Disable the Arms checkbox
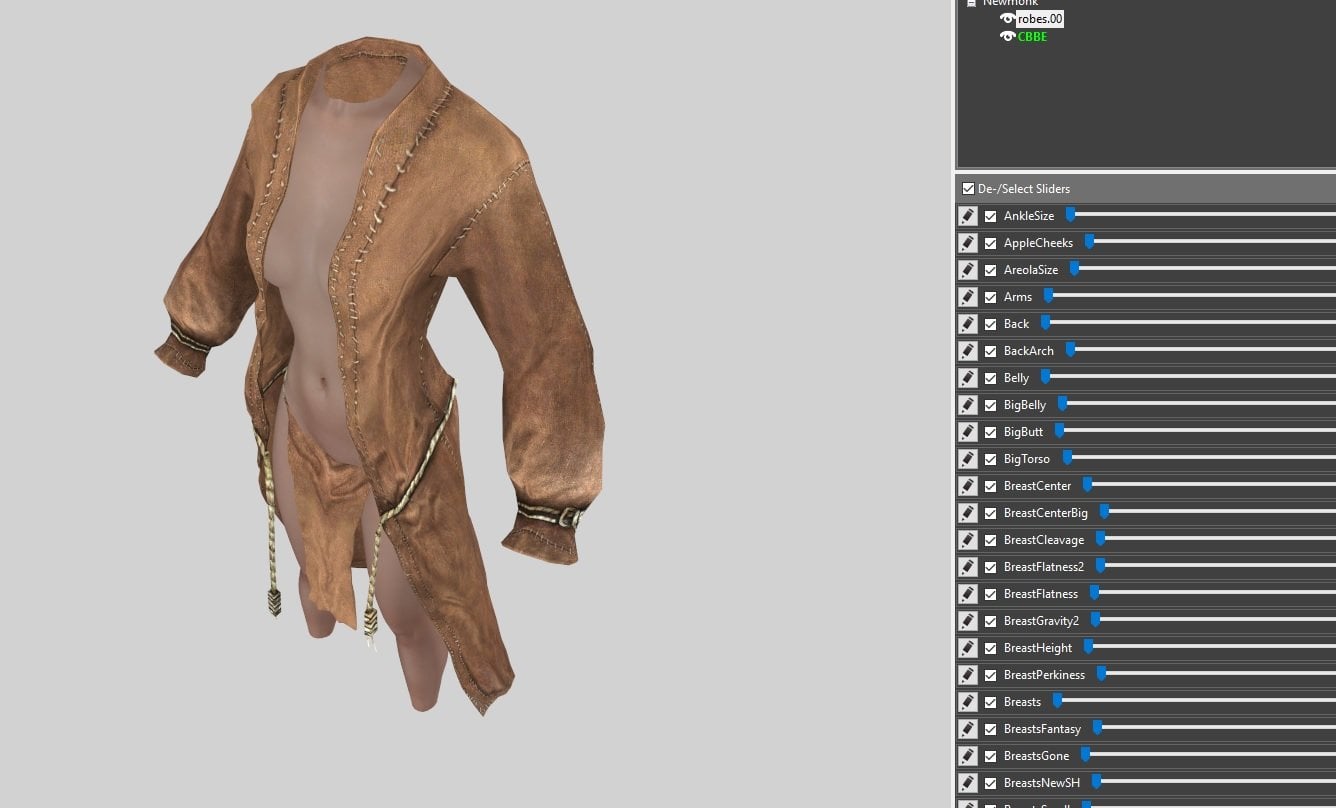Screen dimensions: 1336x808 coord(990,297)
